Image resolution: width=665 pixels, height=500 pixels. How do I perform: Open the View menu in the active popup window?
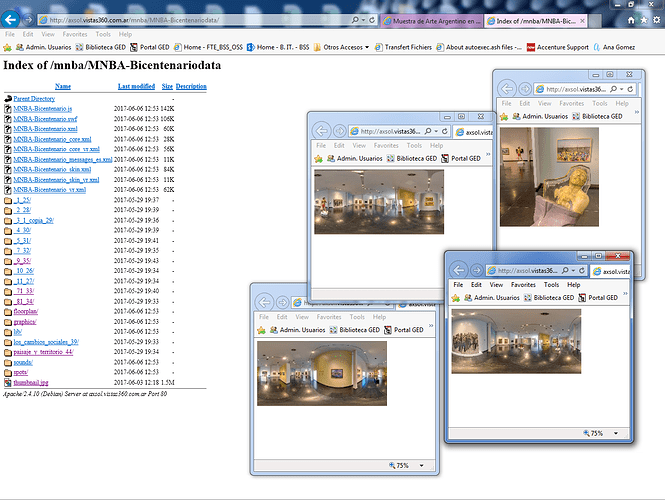click(496, 285)
